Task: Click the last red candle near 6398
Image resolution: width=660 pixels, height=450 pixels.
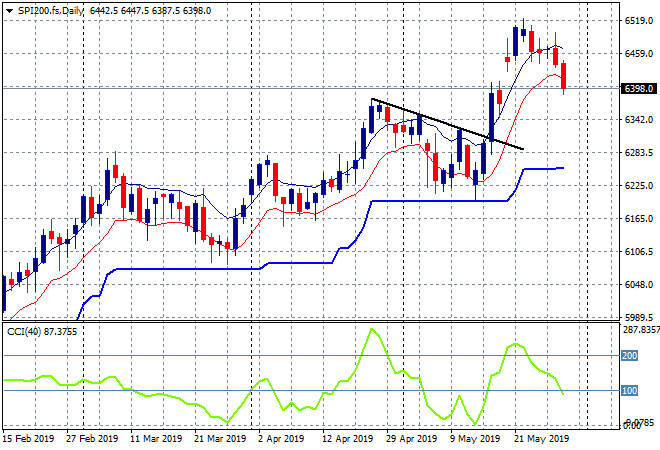Action: [564, 76]
